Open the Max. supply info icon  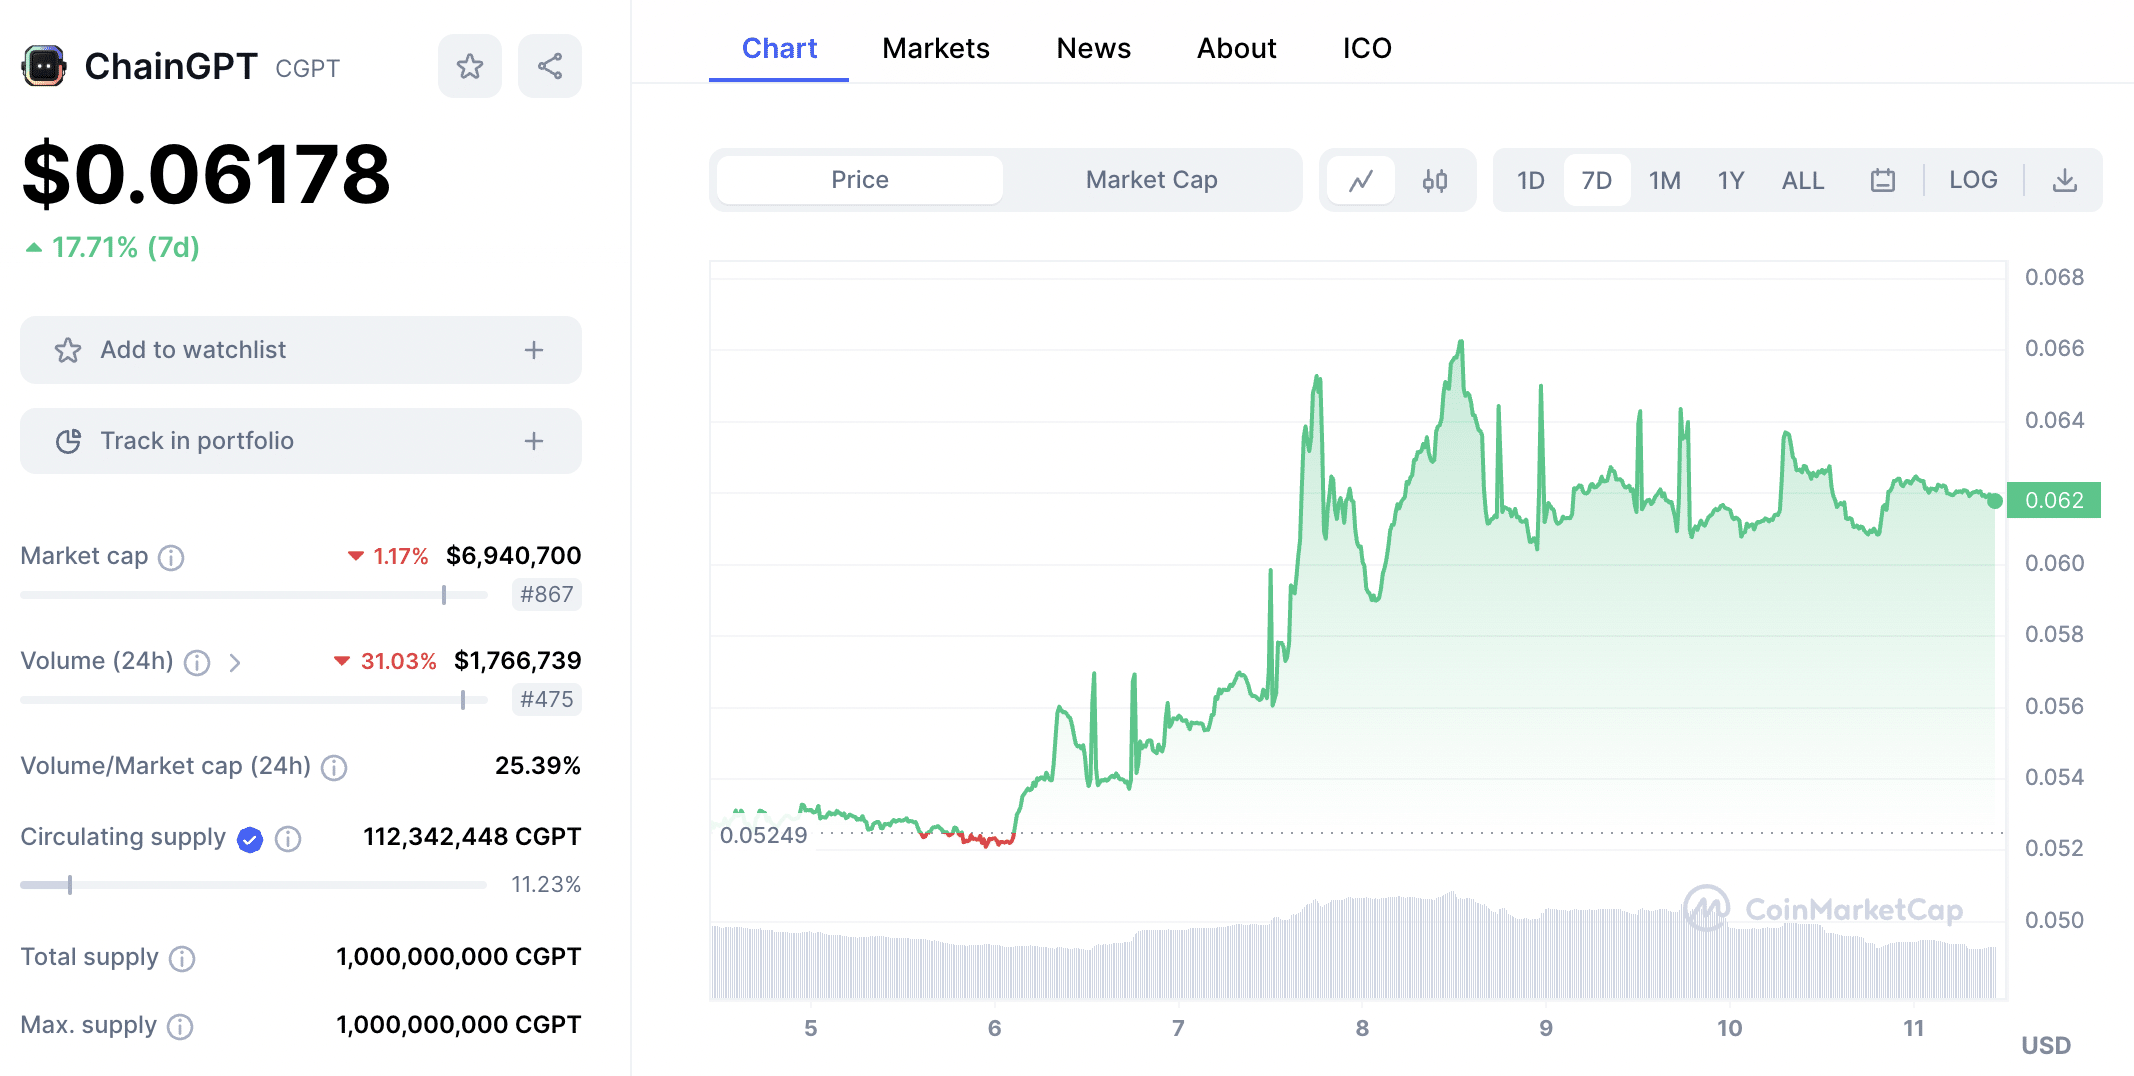tap(180, 1027)
